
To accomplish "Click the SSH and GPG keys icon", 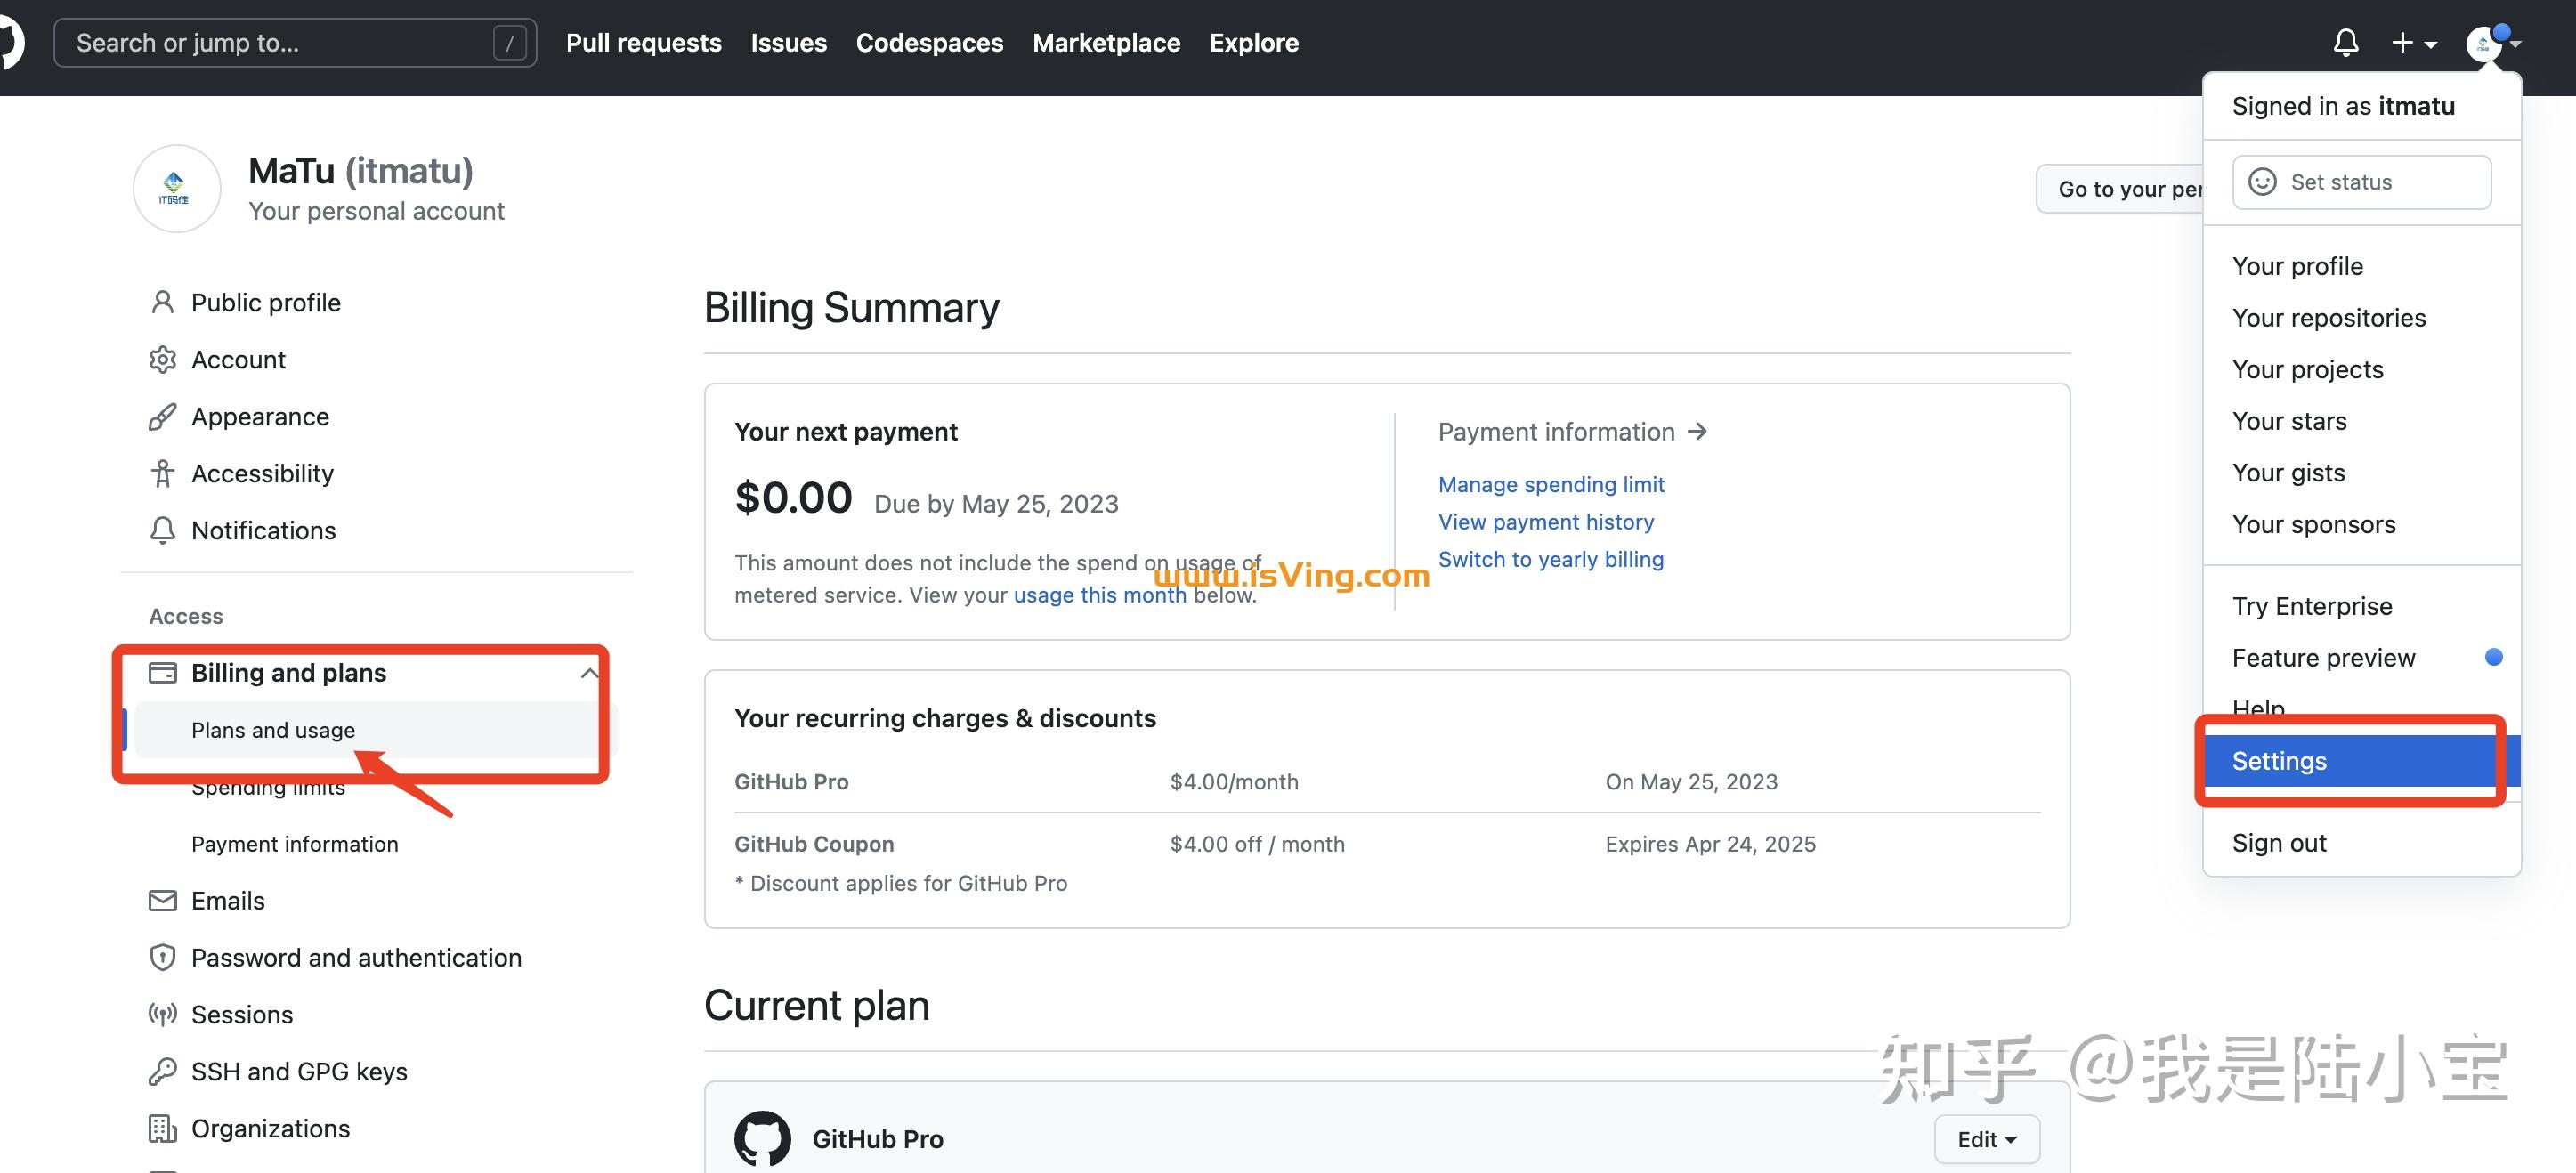I will [x=162, y=1071].
